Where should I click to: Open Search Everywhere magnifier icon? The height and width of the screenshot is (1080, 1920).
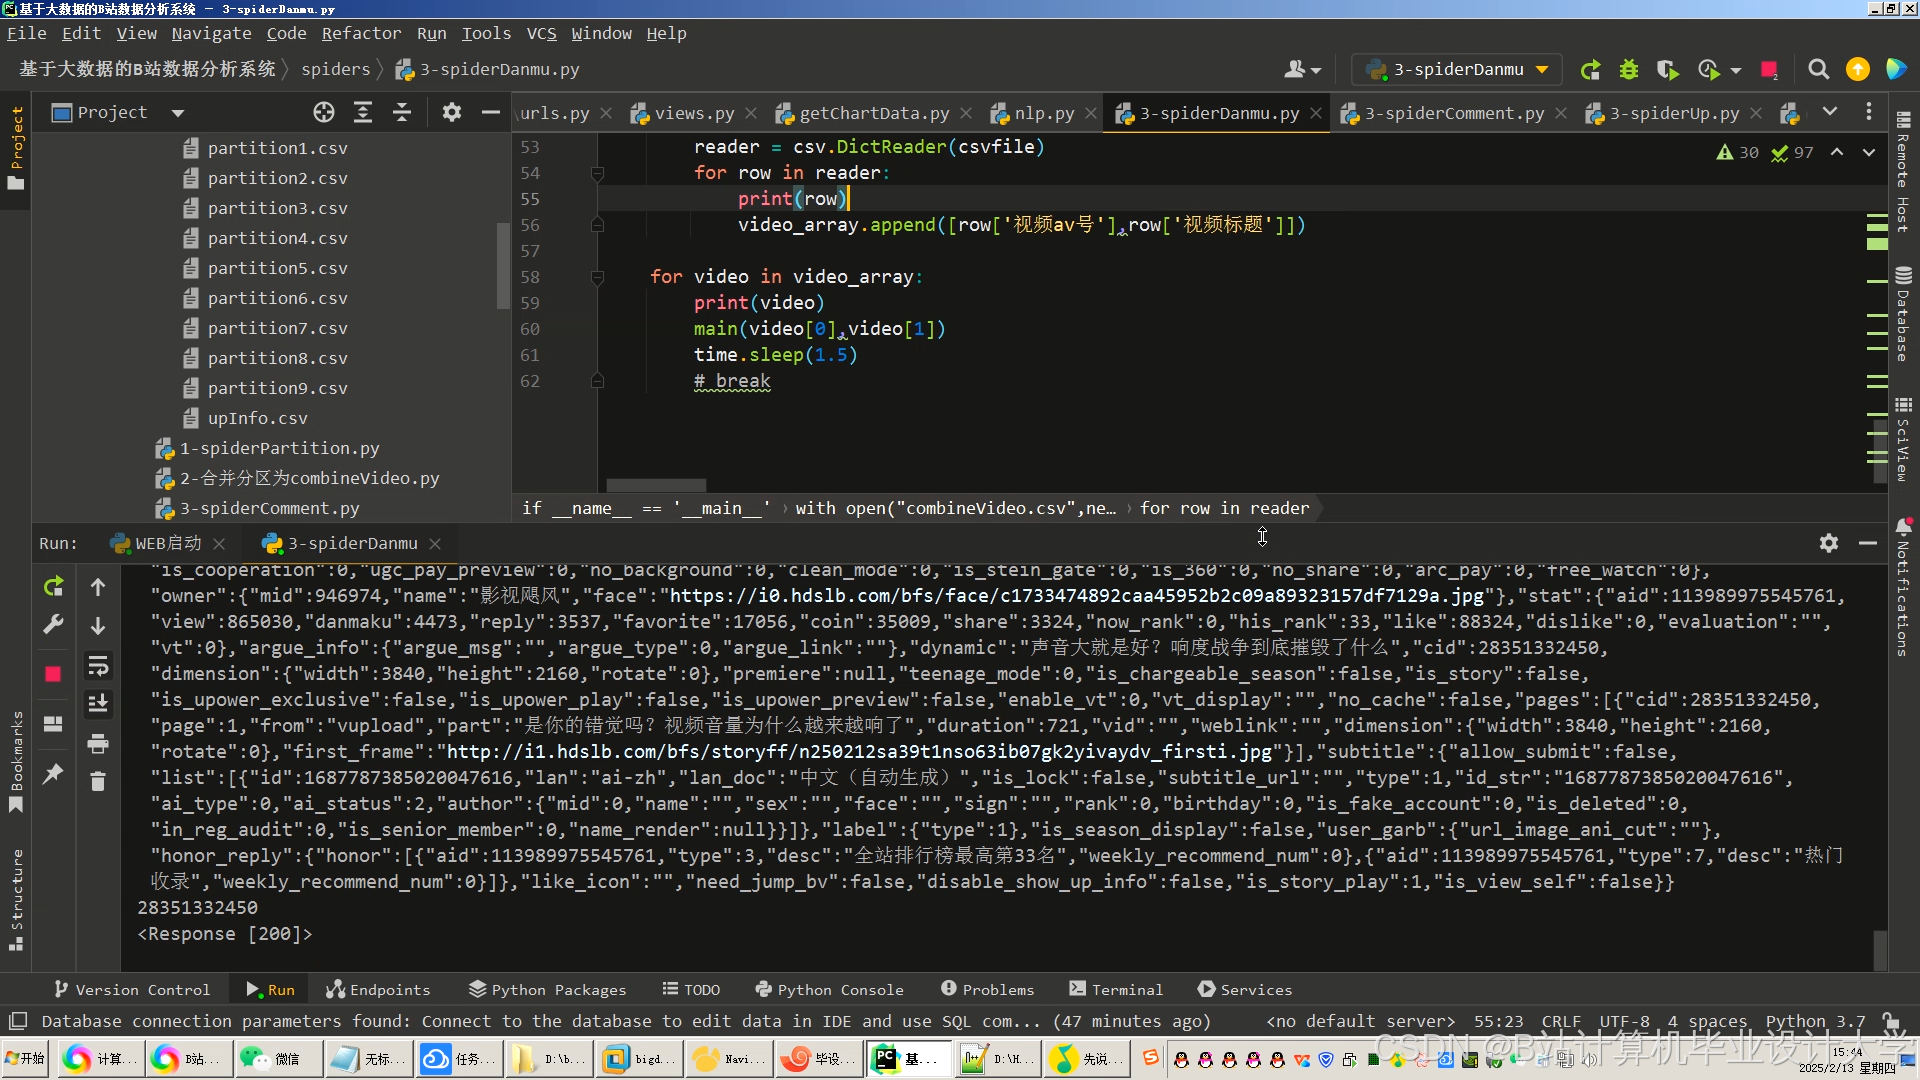tap(1819, 70)
